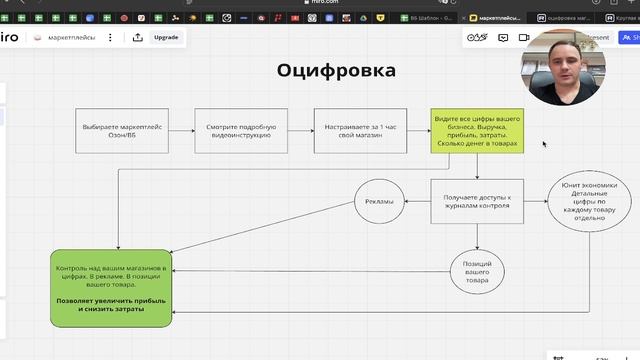This screenshot has height=360, width=640.
Task: Open the collaboration tools timer-and-reactions icon
Action: pos(477,38)
